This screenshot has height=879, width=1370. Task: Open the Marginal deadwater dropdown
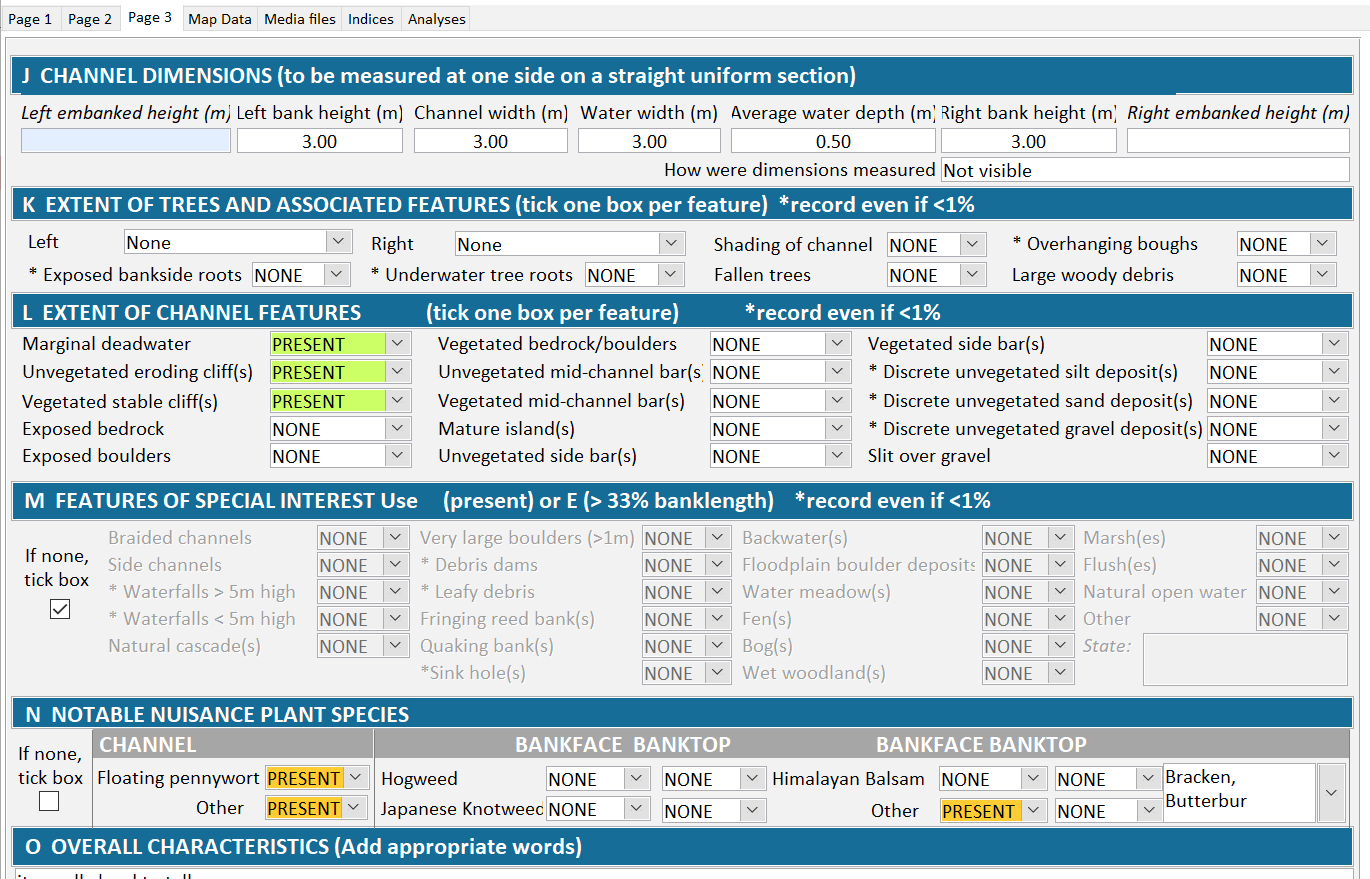pyautogui.click(x=340, y=344)
